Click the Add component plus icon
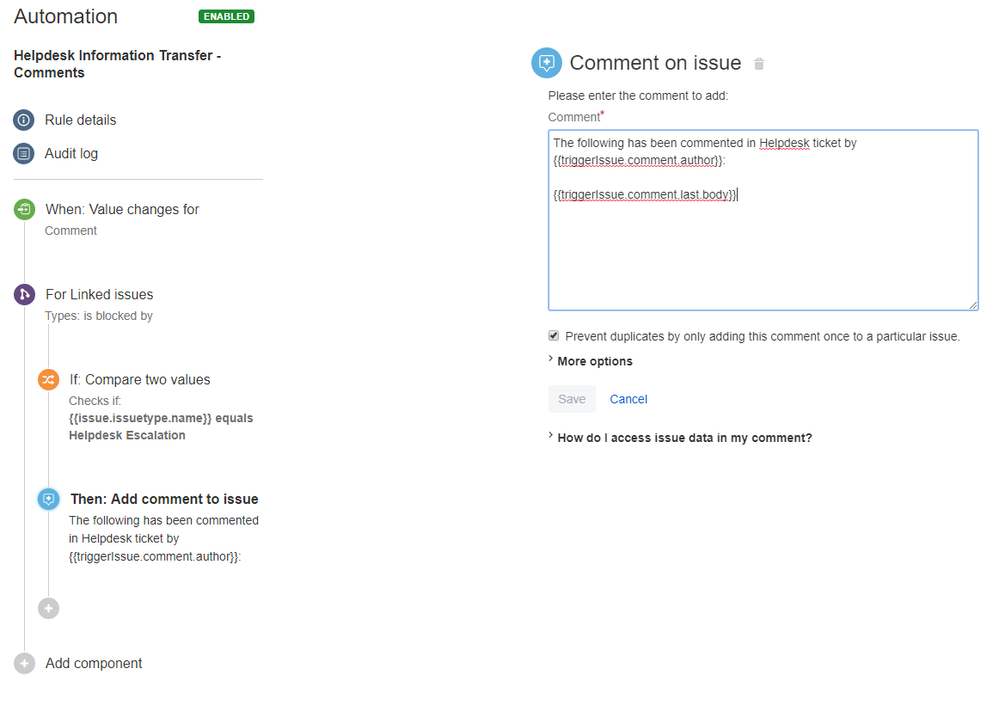Viewport: 999px width, 706px height. pos(24,663)
